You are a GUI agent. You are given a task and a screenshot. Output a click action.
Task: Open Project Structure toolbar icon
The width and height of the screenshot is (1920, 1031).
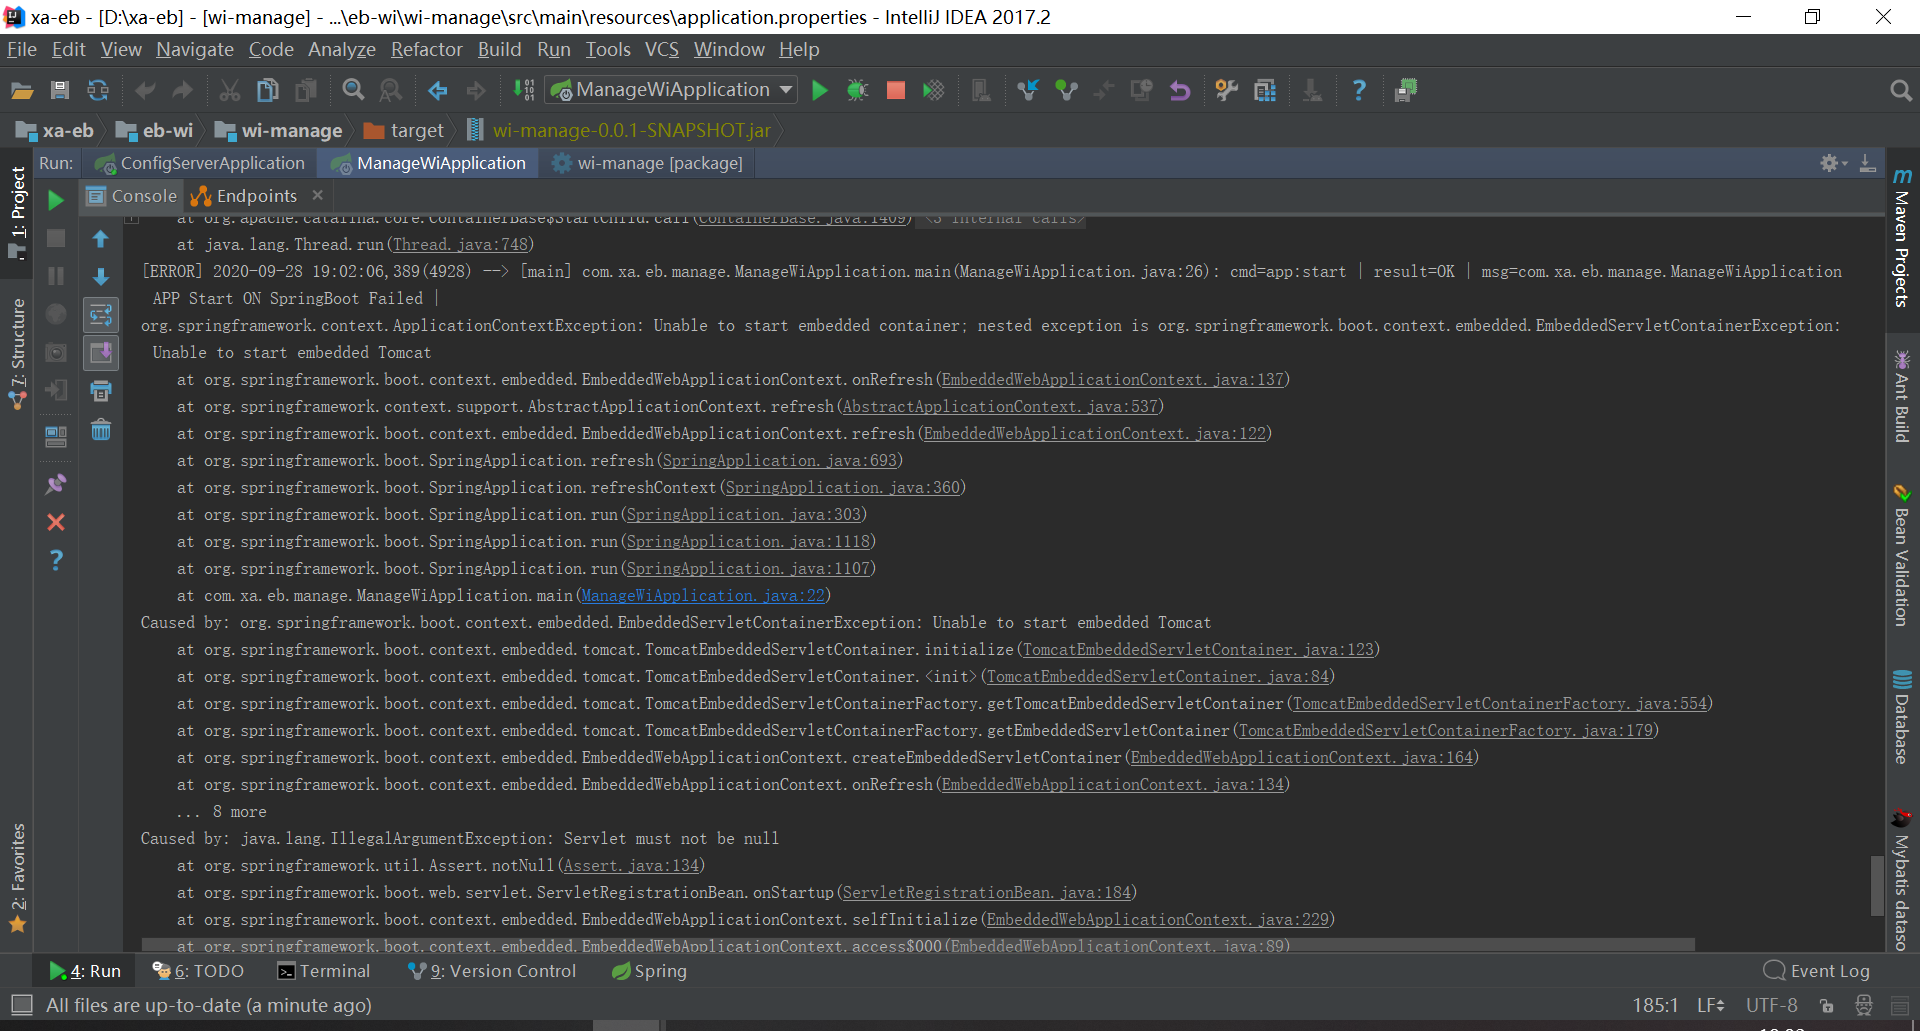(x=1265, y=91)
